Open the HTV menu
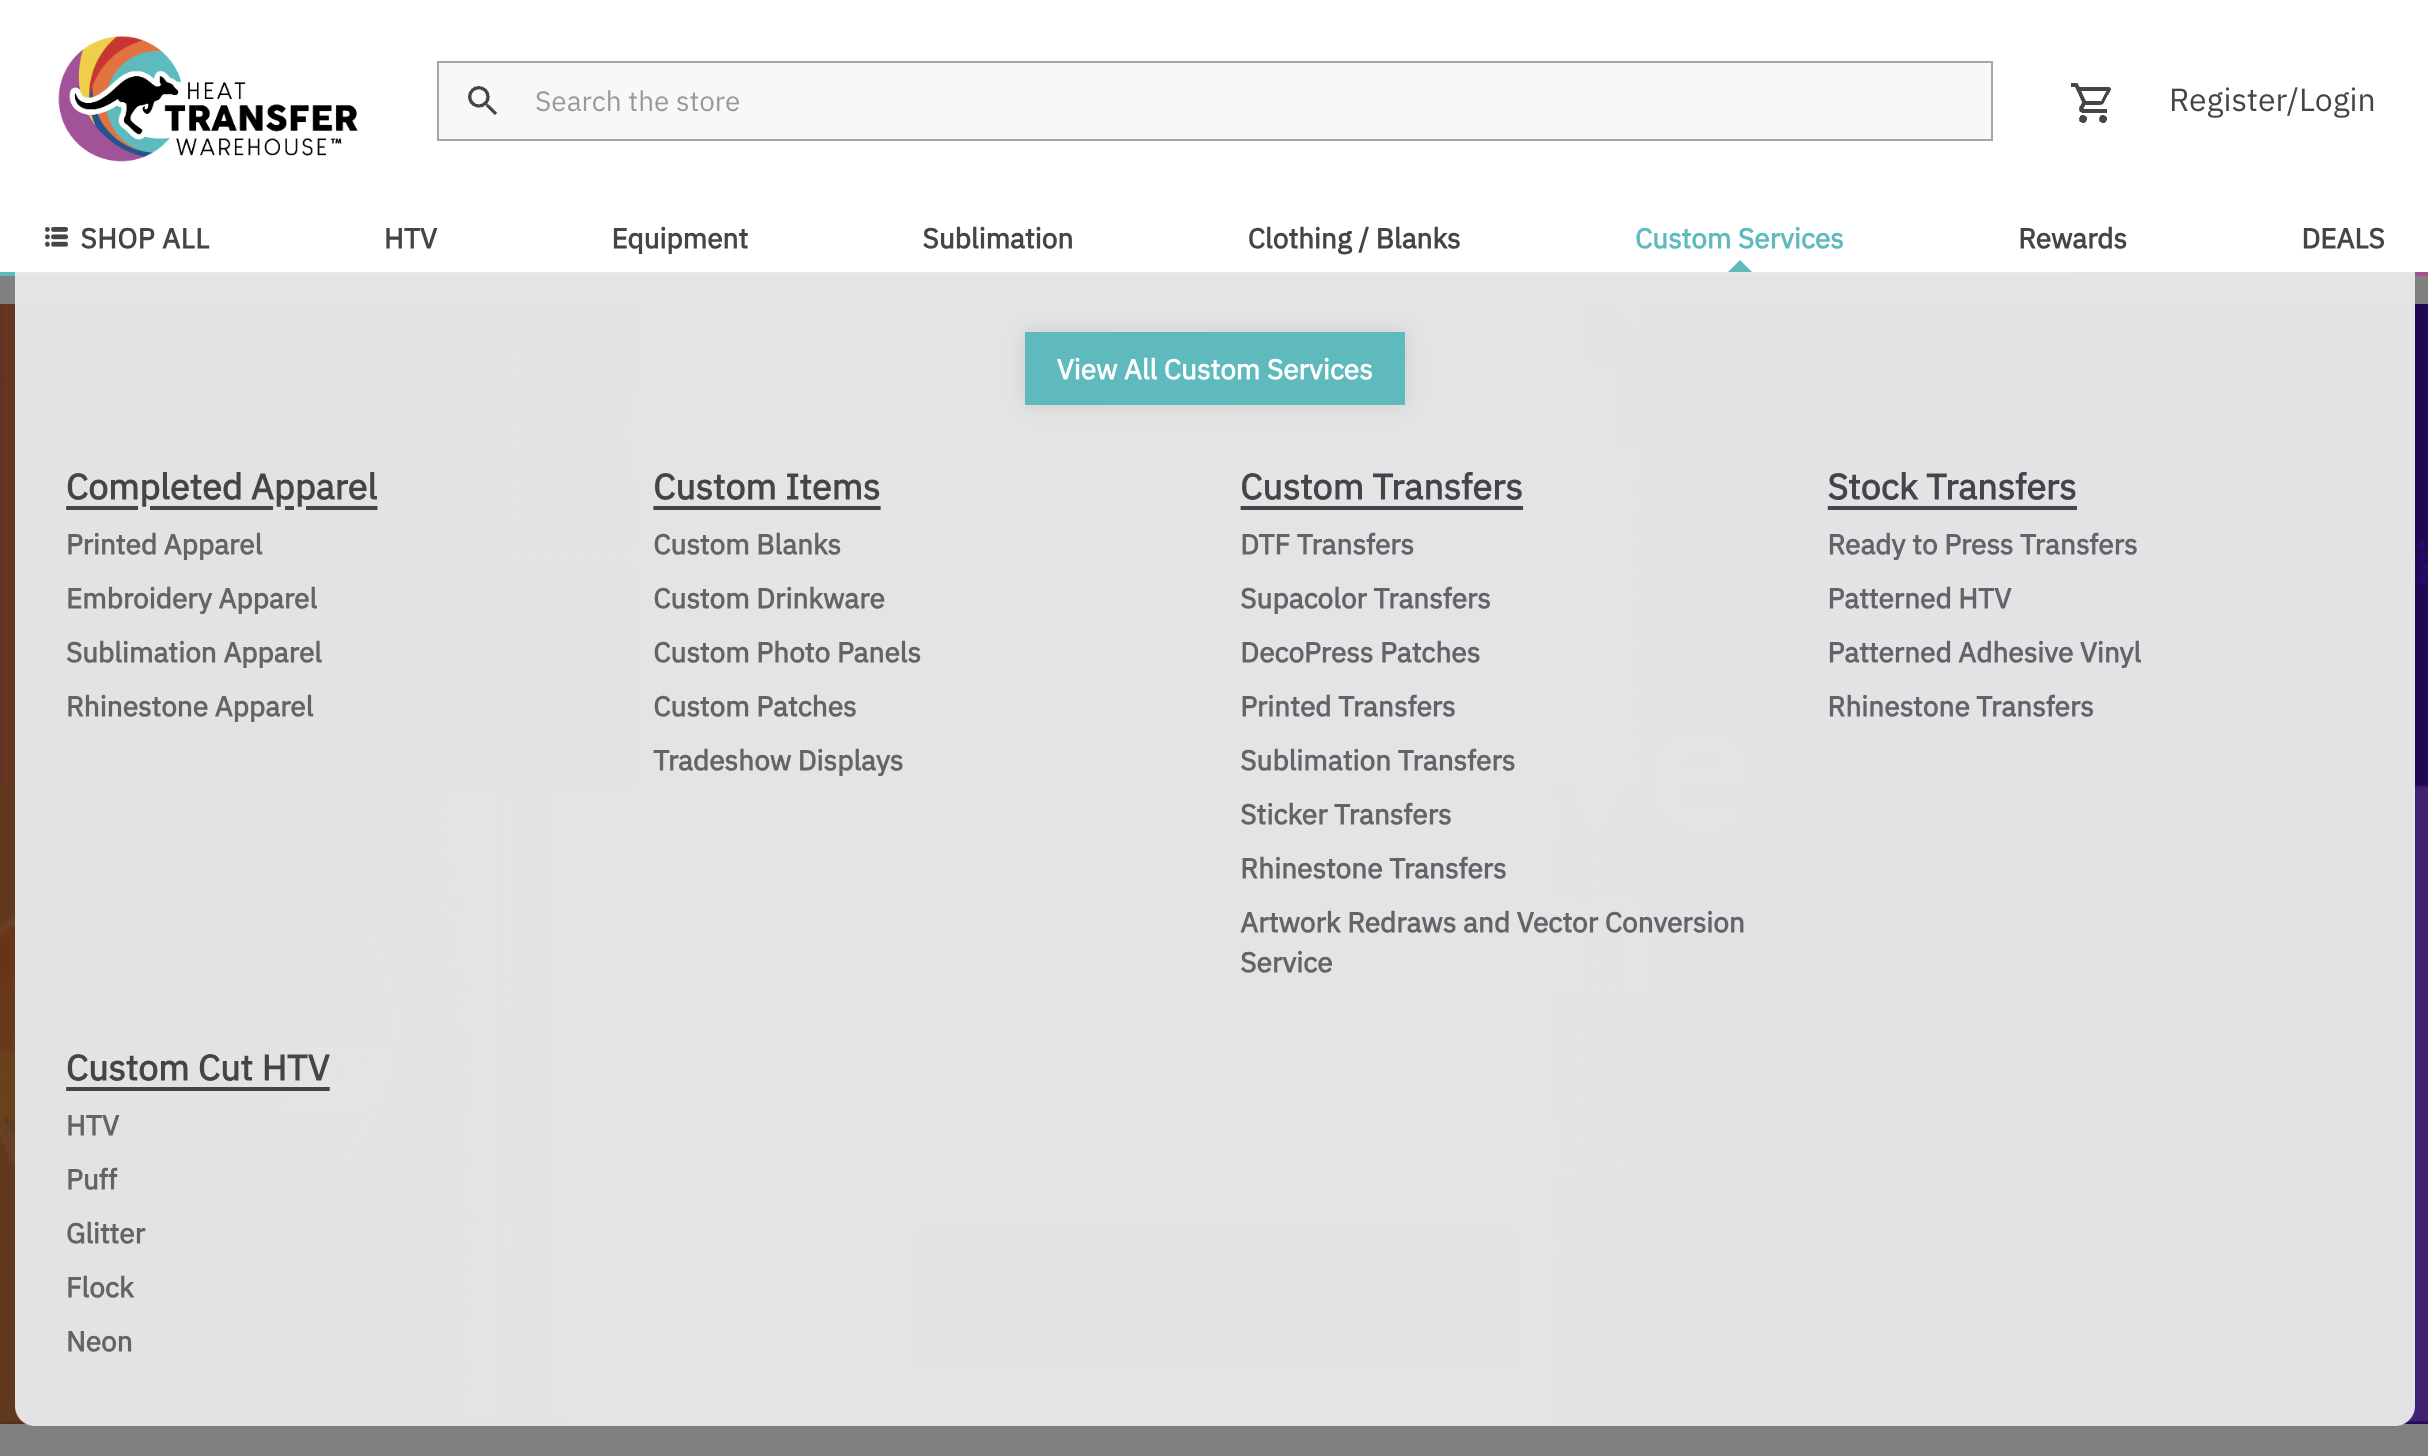 pyautogui.click(x=410, y=239)
